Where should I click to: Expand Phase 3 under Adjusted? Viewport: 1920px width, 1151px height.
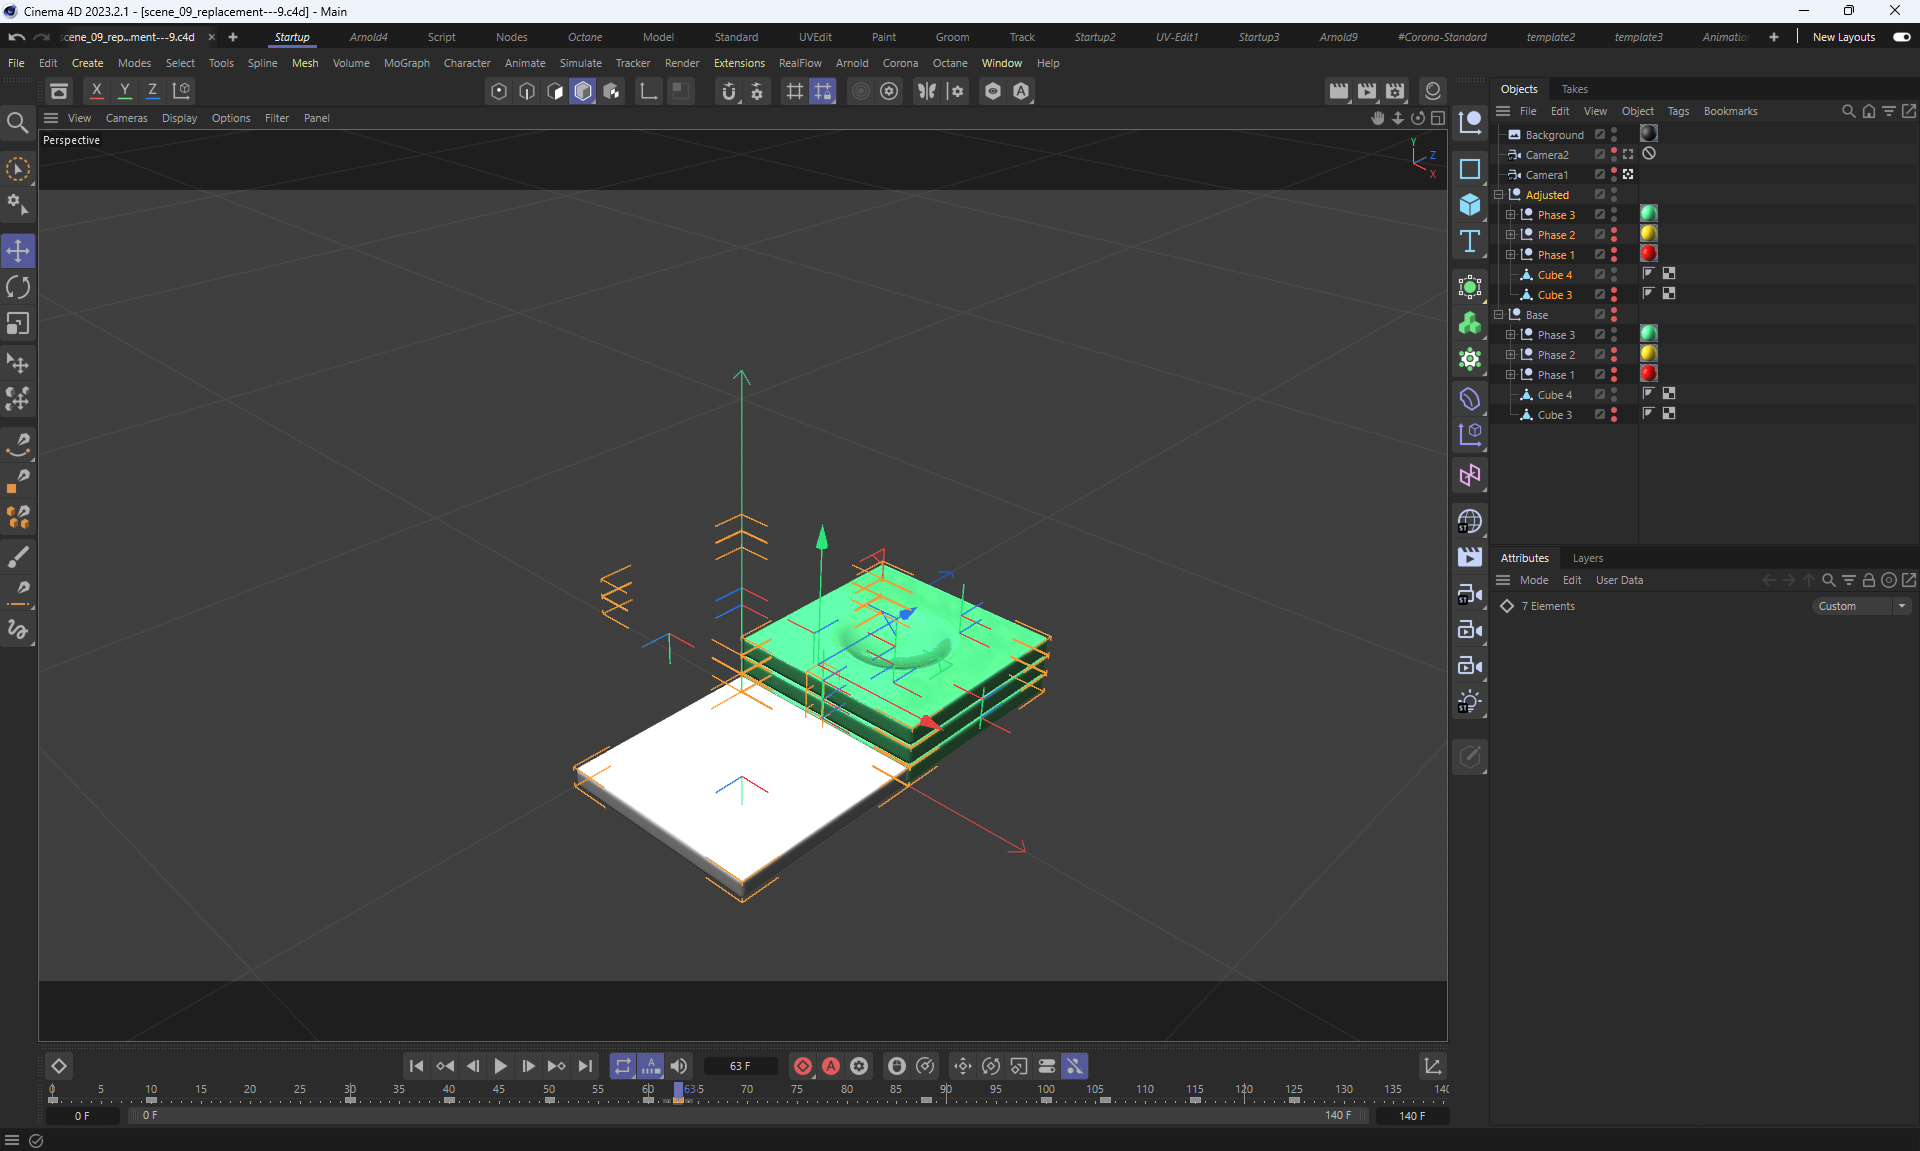pos(1511,215)
